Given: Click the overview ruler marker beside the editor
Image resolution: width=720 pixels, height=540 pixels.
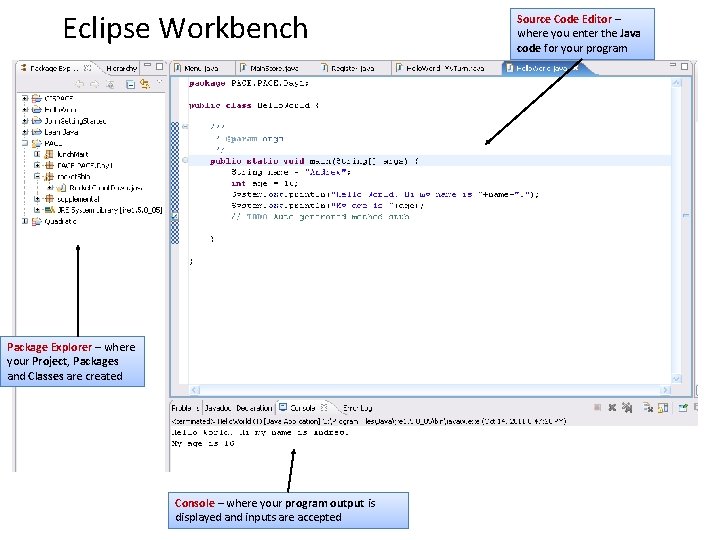Looking at the screenshot, I should pos(686,215).
